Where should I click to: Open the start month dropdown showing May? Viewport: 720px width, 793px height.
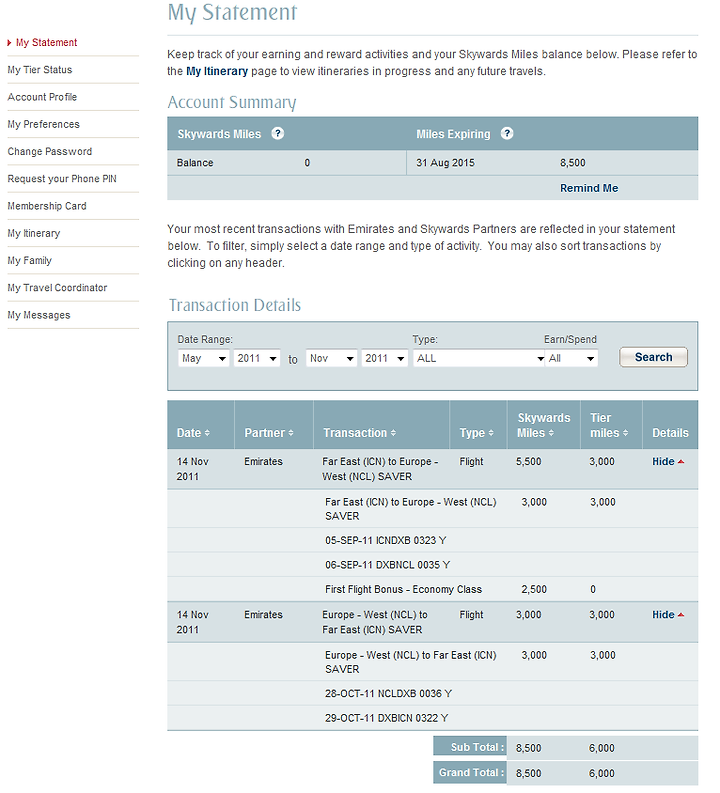pyautogui.click(x=203, y=358)
